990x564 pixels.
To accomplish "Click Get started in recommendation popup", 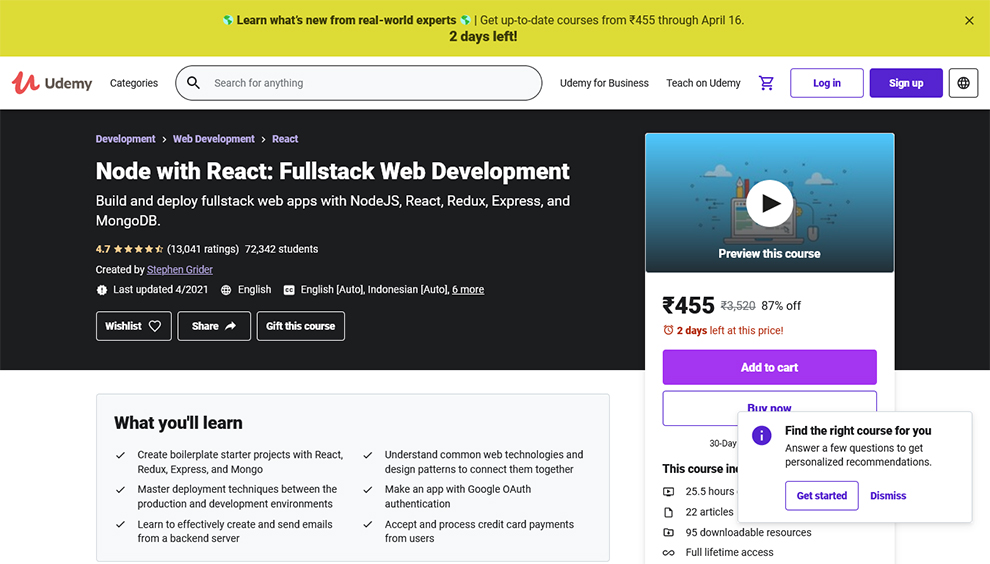I will [821, 496].
